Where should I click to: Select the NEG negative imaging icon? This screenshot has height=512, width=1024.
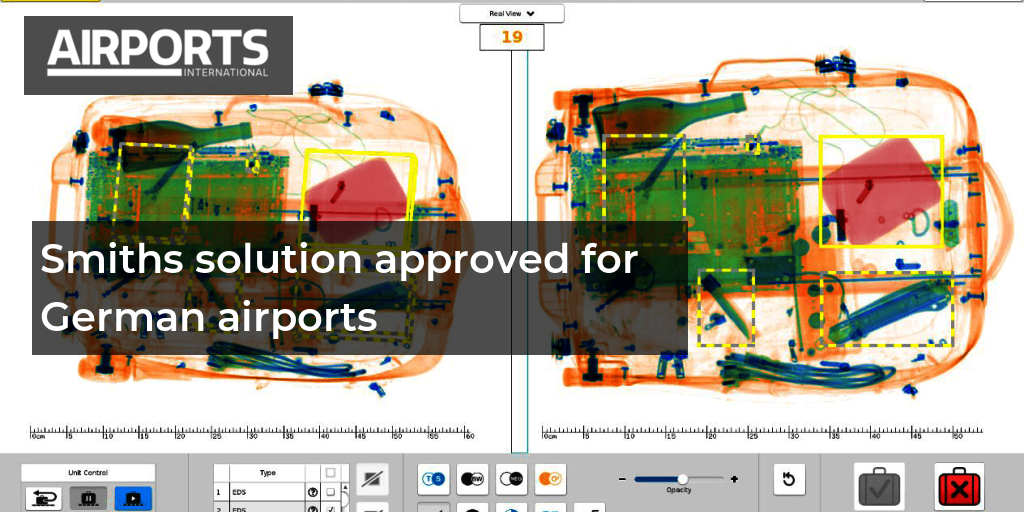point(511,480)
